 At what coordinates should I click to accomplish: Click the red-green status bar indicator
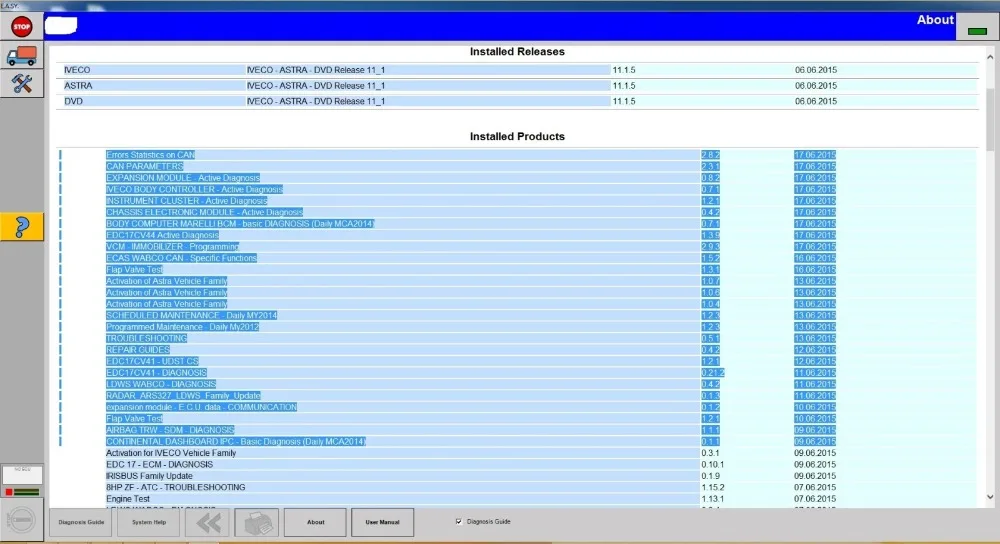tap(22, 492)
